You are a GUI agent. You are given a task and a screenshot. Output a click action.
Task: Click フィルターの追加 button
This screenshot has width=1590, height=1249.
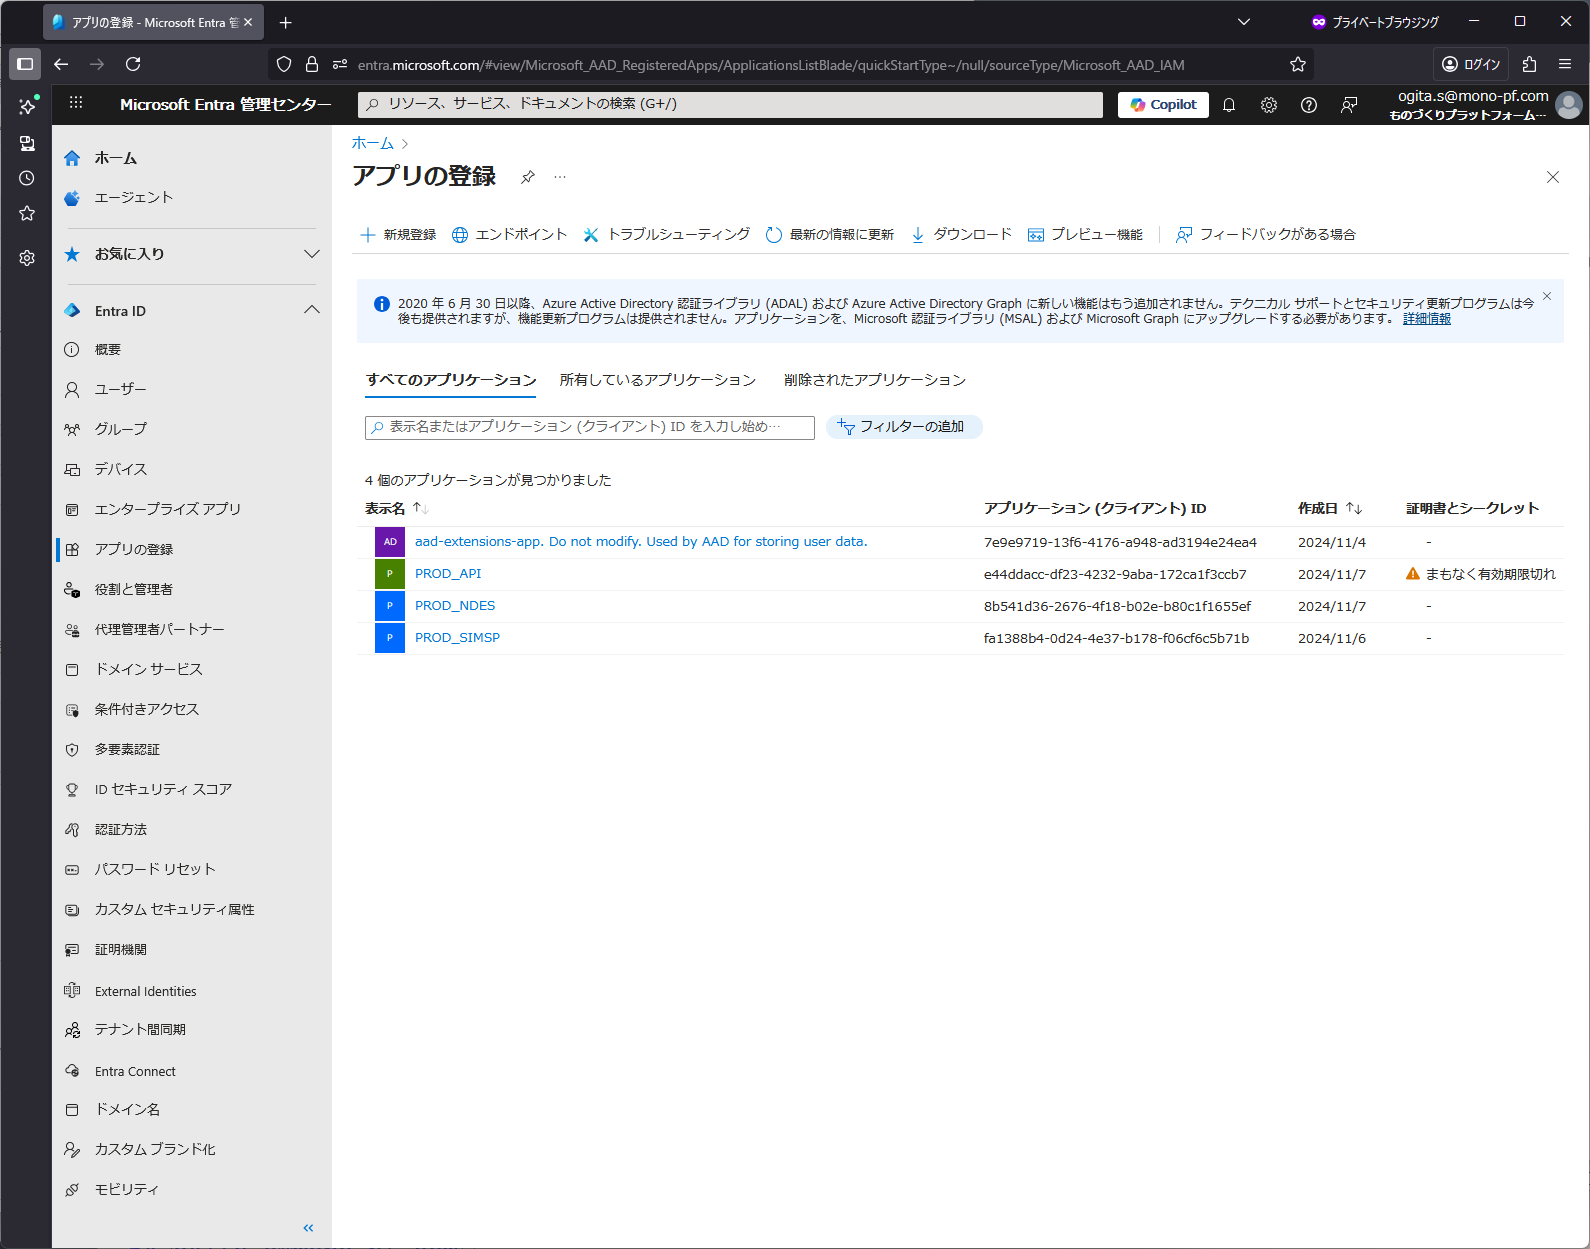pos(903,427)
